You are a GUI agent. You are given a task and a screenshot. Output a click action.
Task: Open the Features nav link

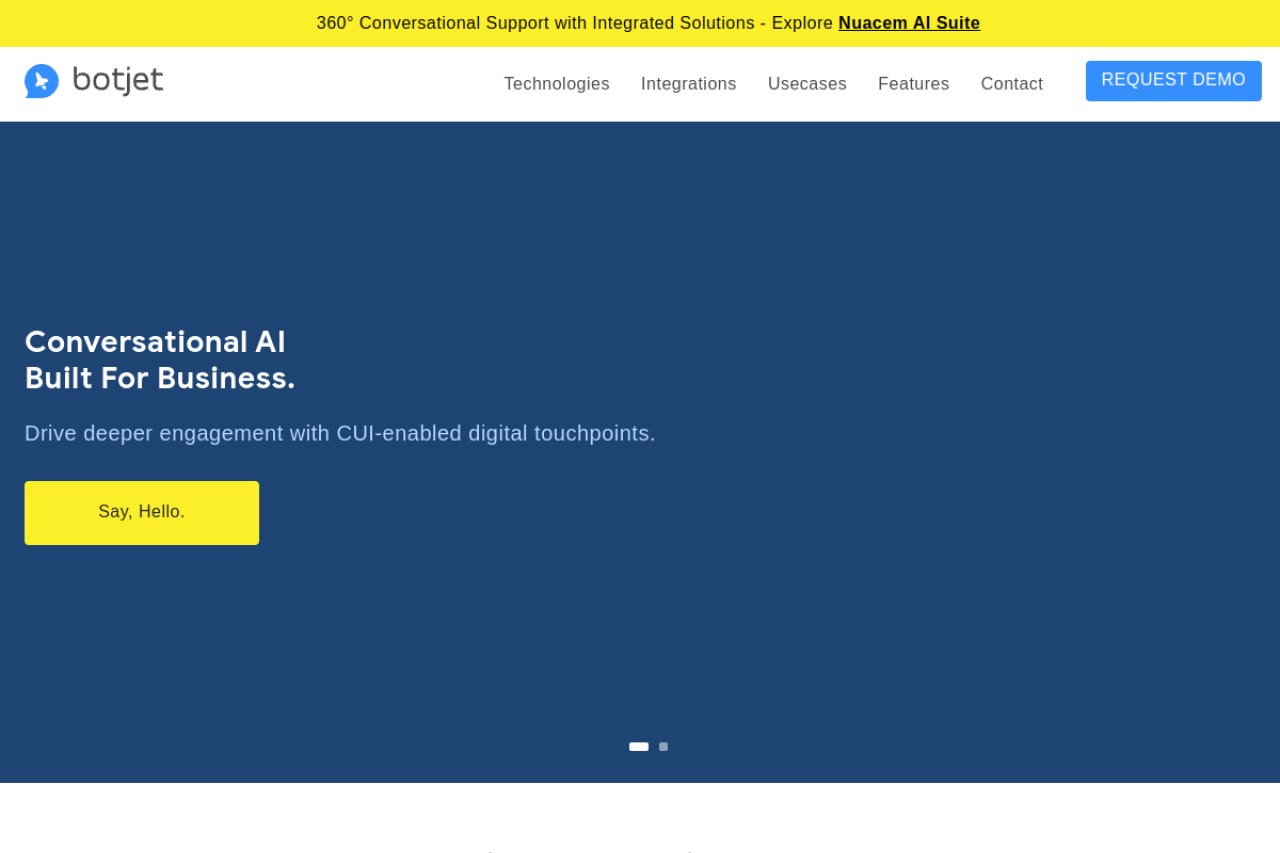(x=914, y=84)
